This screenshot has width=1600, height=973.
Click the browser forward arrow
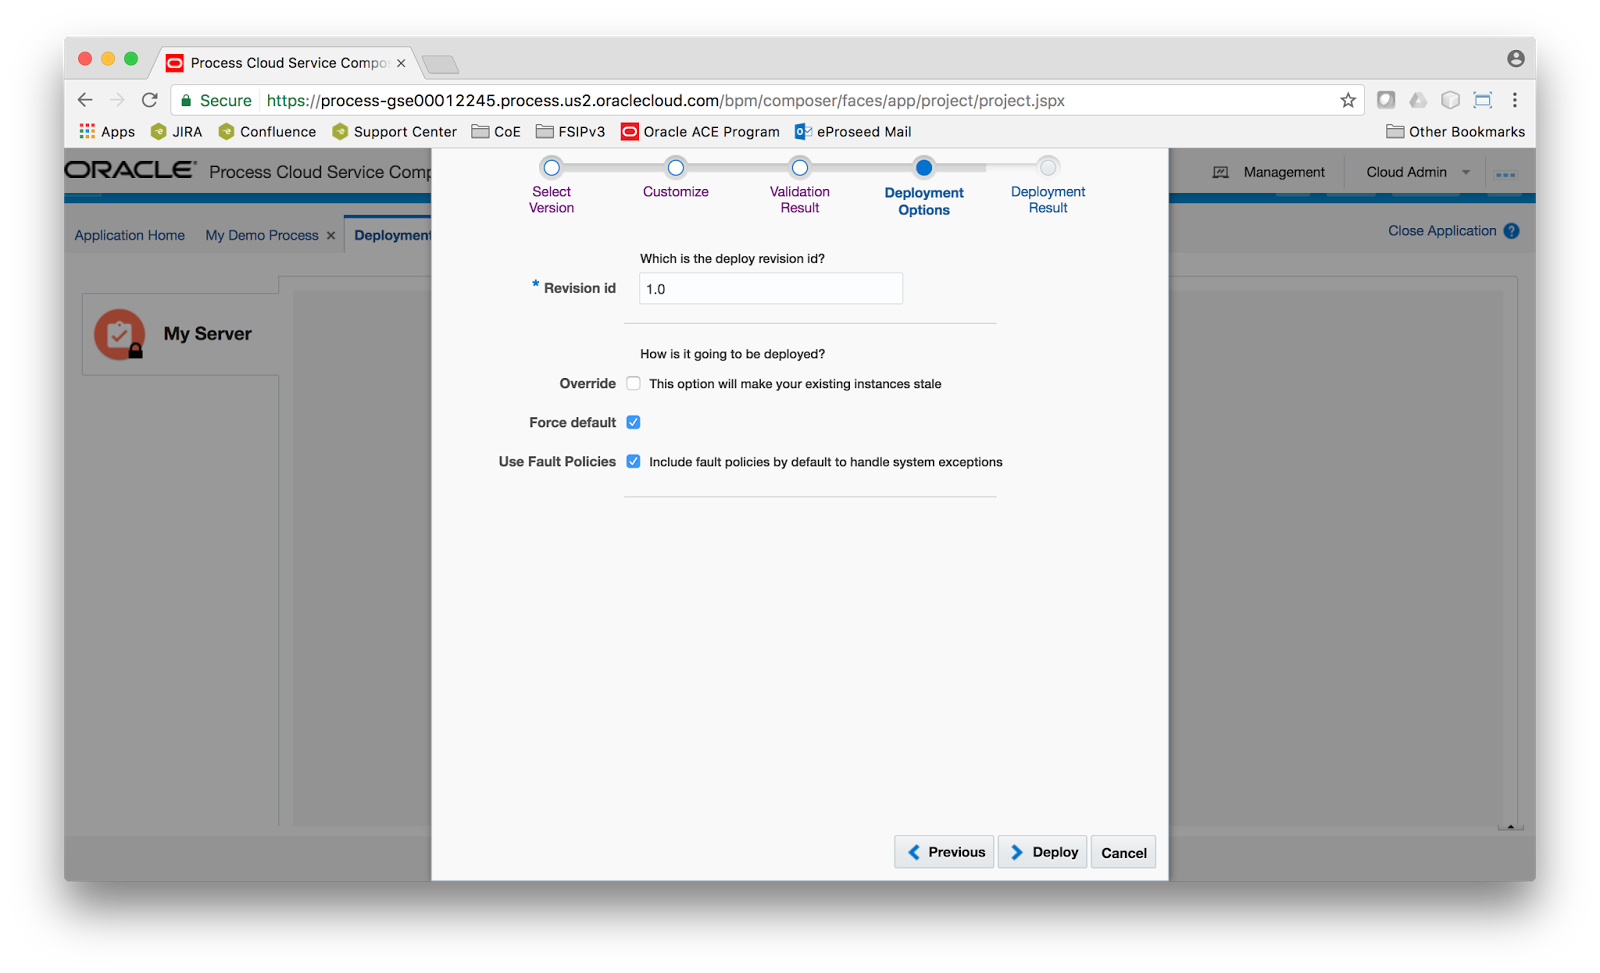point(117,100)
